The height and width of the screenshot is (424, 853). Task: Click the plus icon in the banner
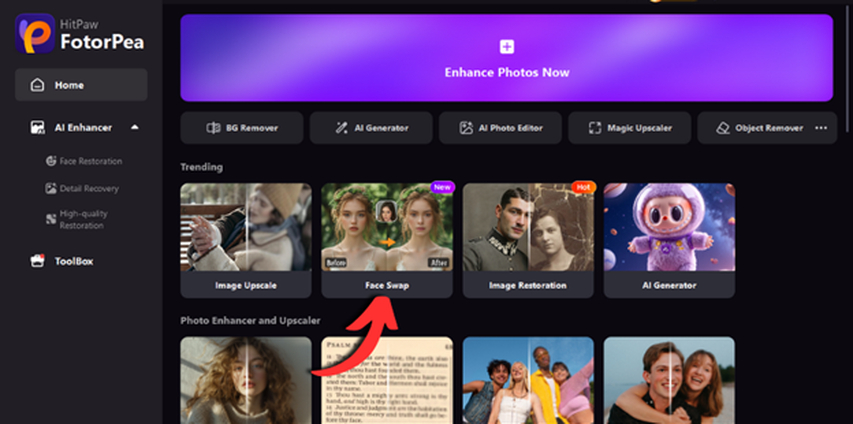pyautogui.click(x=506, y=47)
